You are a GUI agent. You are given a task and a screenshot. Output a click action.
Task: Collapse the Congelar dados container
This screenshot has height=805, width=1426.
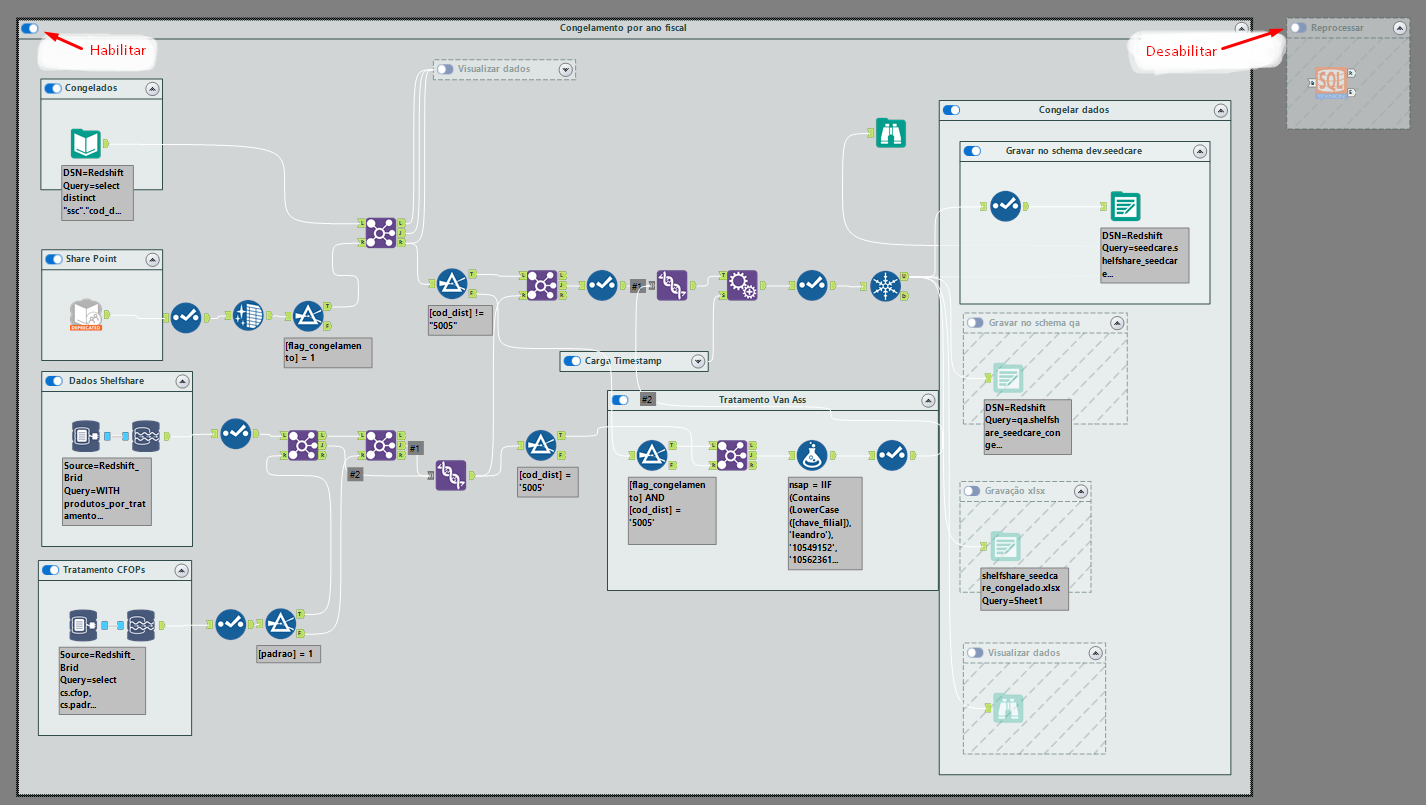point(1220,110)
